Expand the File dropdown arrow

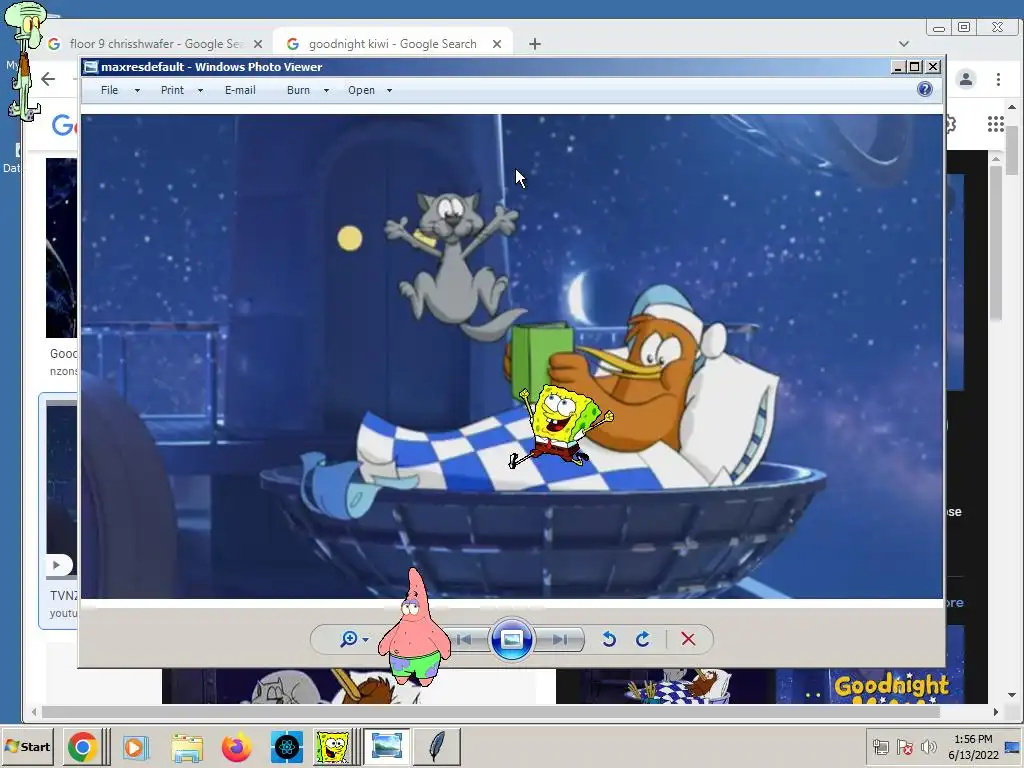[137, 91]
